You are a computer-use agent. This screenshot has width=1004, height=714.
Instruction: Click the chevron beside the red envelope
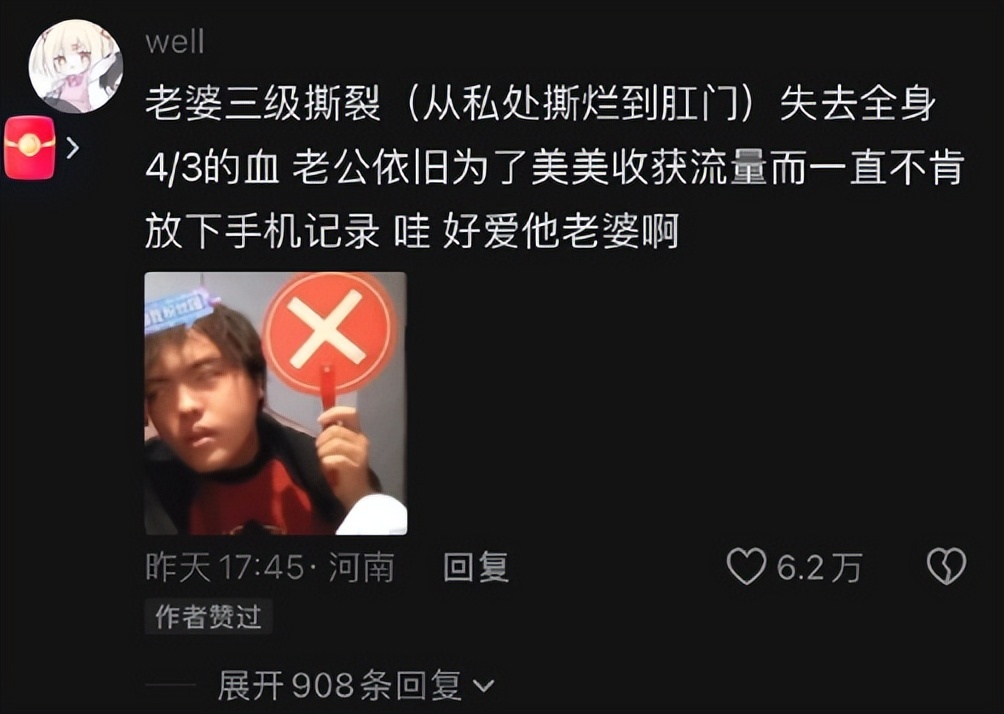click(73, 148)
